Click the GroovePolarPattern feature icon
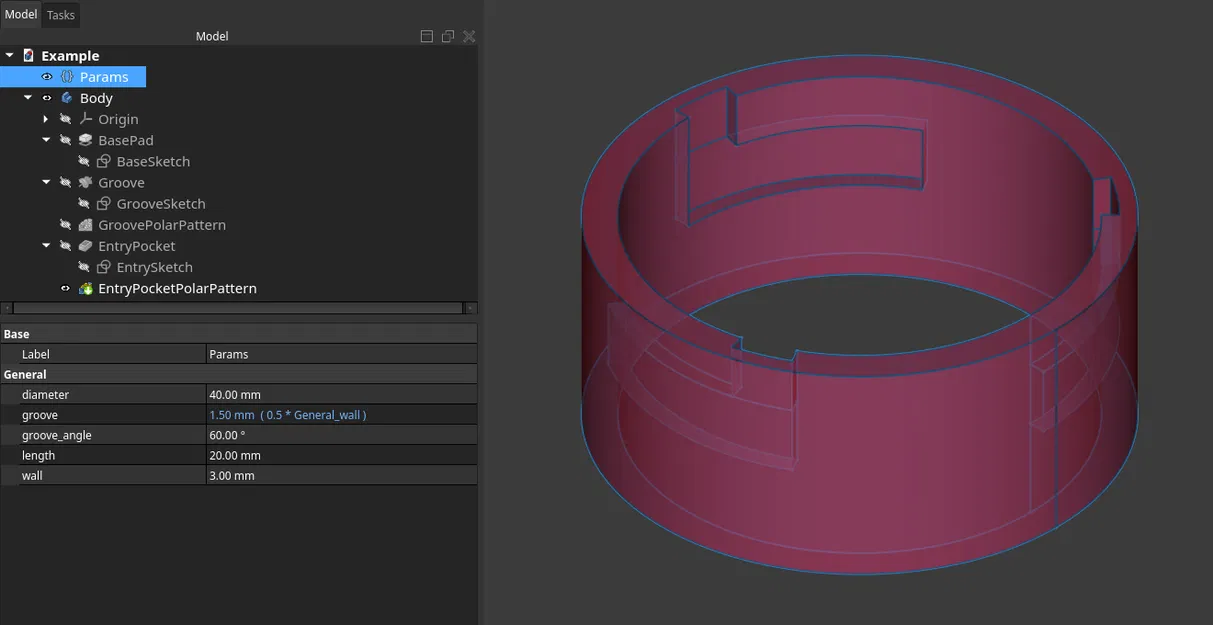Screen dimensions: 1213x625 pos(84,224)
